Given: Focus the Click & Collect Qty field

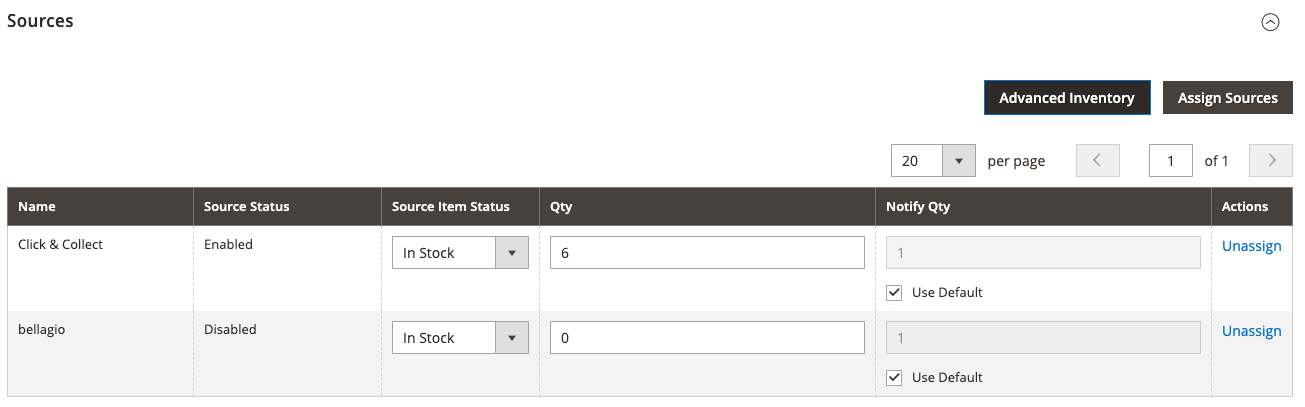Looking at the screenshot, I should pos(707,253).
